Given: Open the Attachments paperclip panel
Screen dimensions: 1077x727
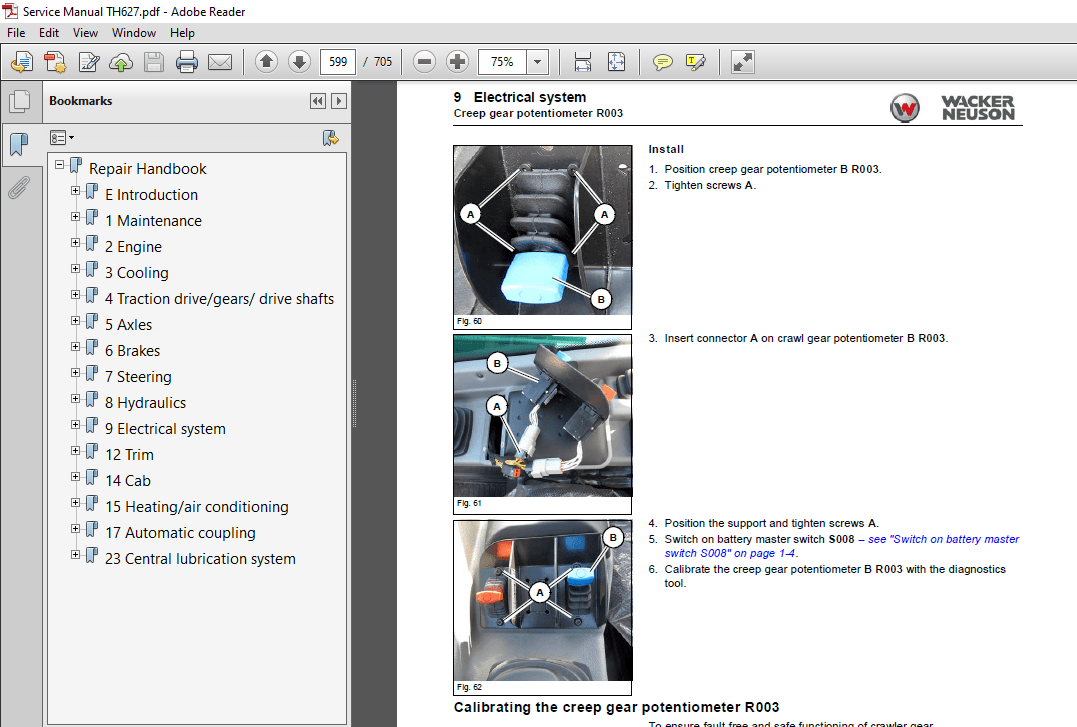Looking at the screenshot, I should [x=20, y=187].
